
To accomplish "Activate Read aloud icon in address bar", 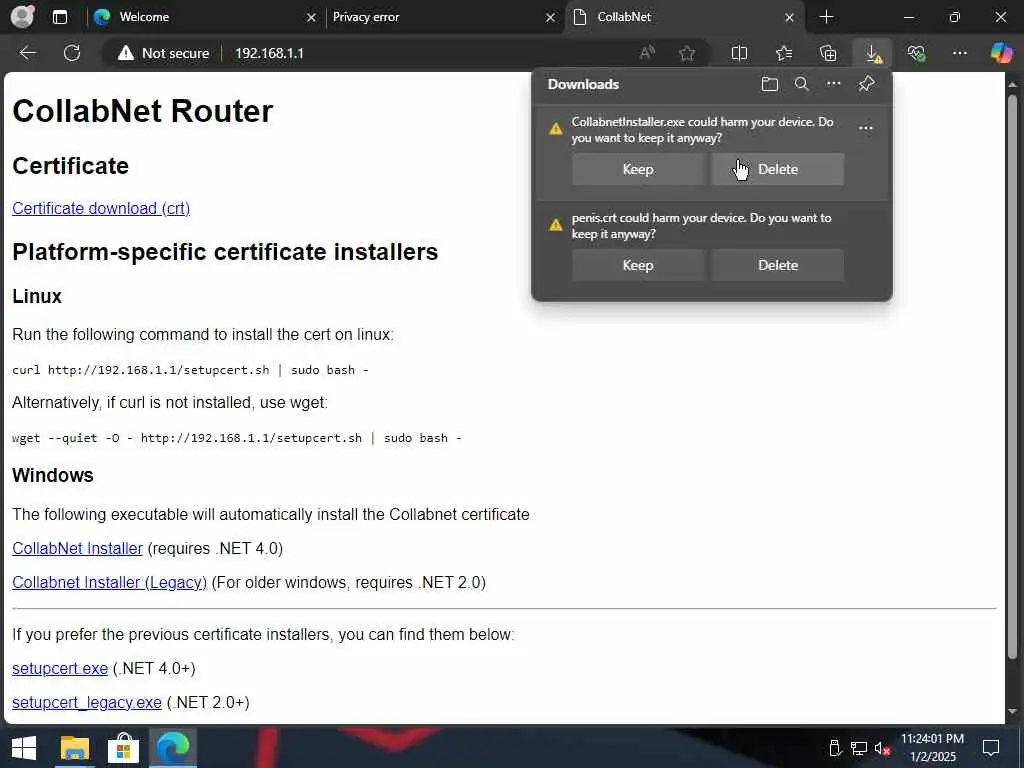I will click(x=647, y=53).
